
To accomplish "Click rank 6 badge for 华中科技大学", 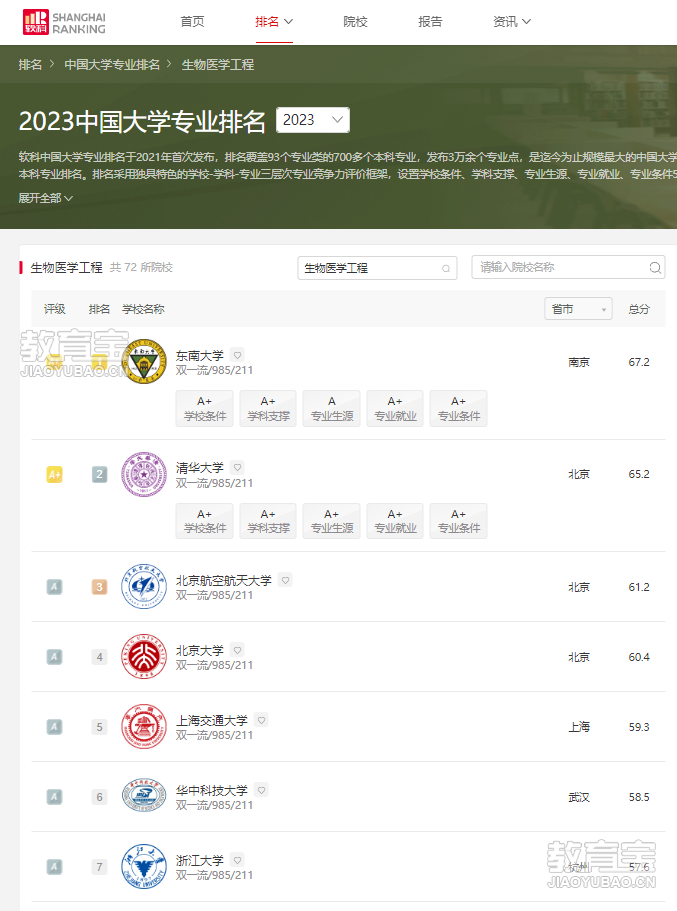I will [x=99, y=797].
